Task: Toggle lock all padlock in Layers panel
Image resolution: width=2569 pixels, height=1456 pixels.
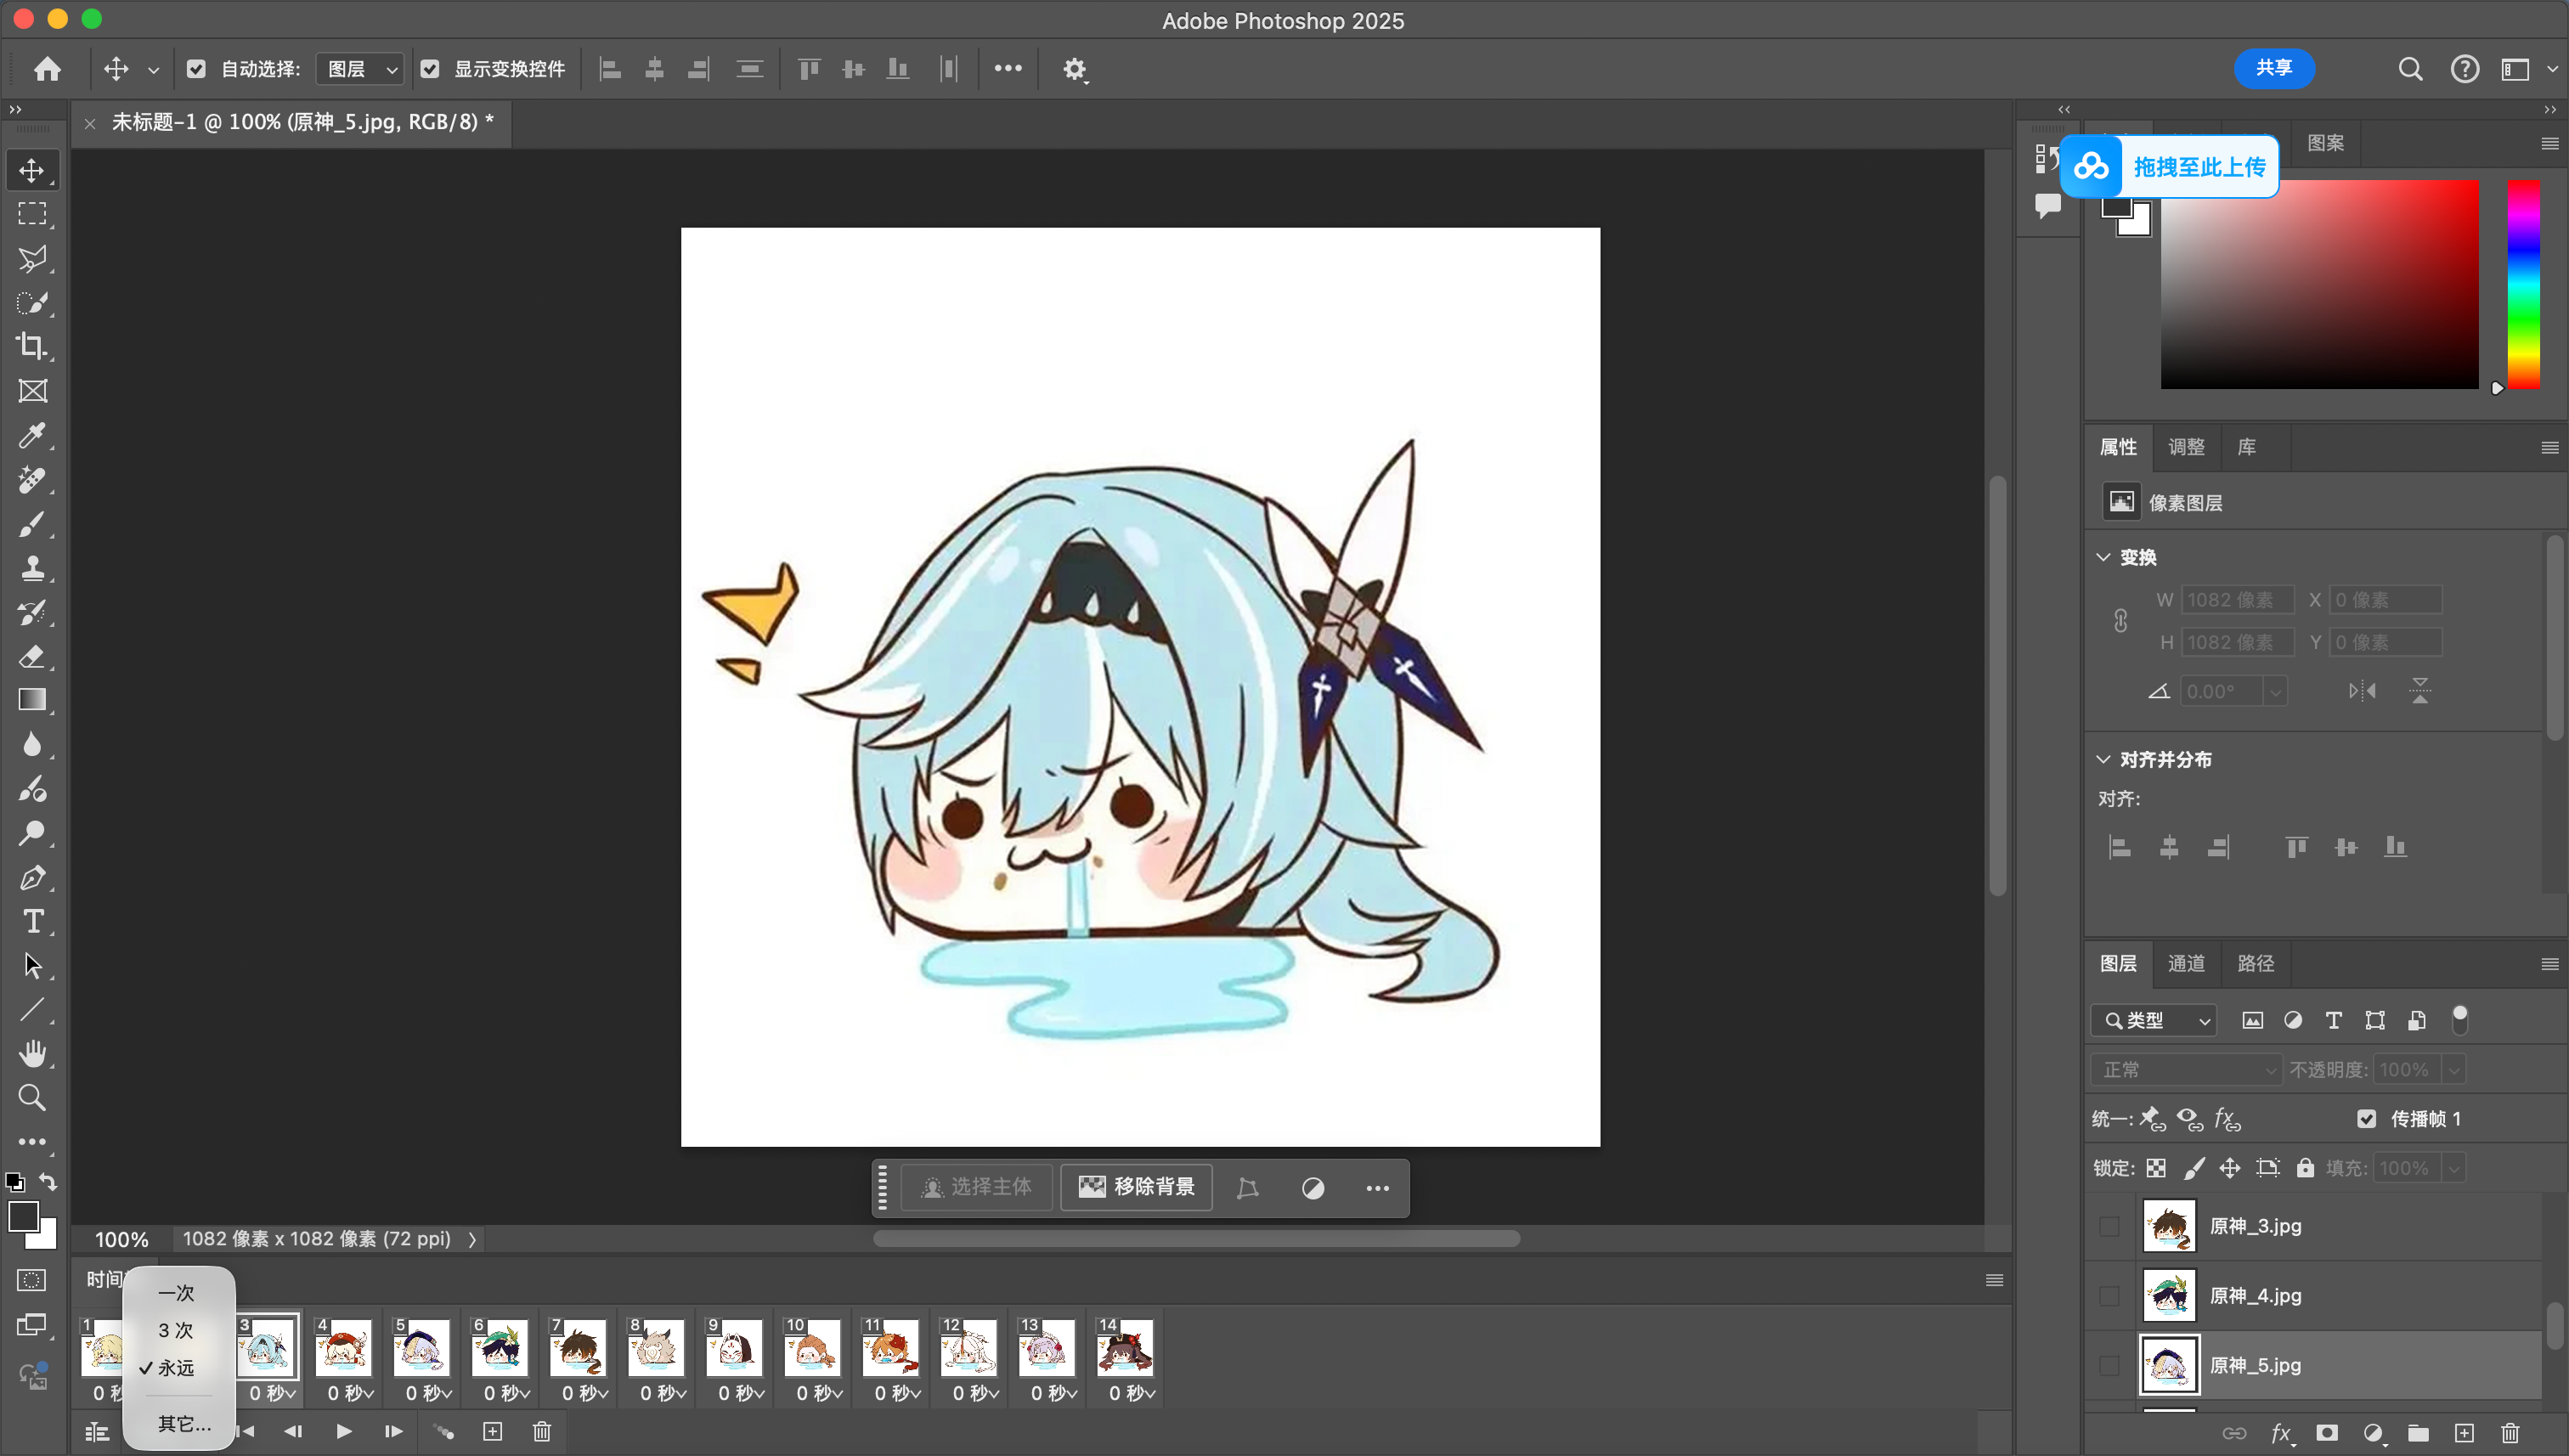Action: [x=2305, y=1168]
